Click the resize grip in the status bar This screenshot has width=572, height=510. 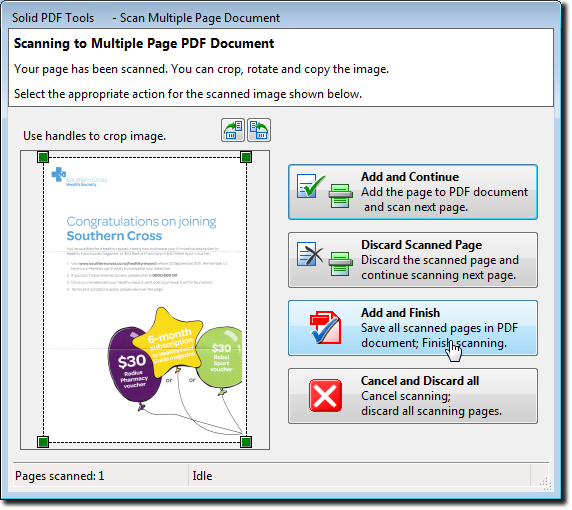(x=545, y=484)
